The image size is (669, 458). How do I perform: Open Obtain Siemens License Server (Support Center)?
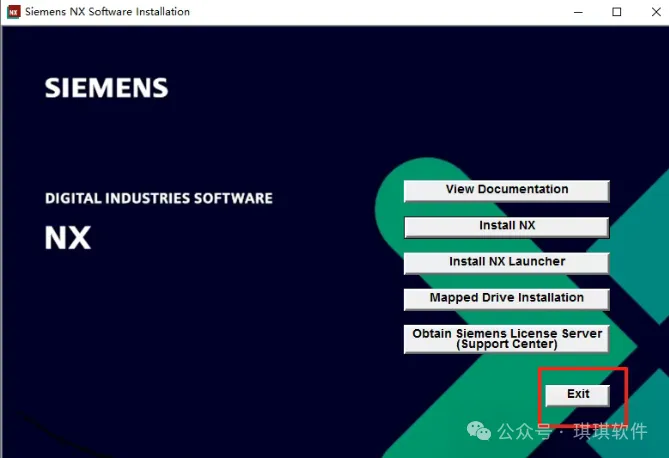coord(506,339)
